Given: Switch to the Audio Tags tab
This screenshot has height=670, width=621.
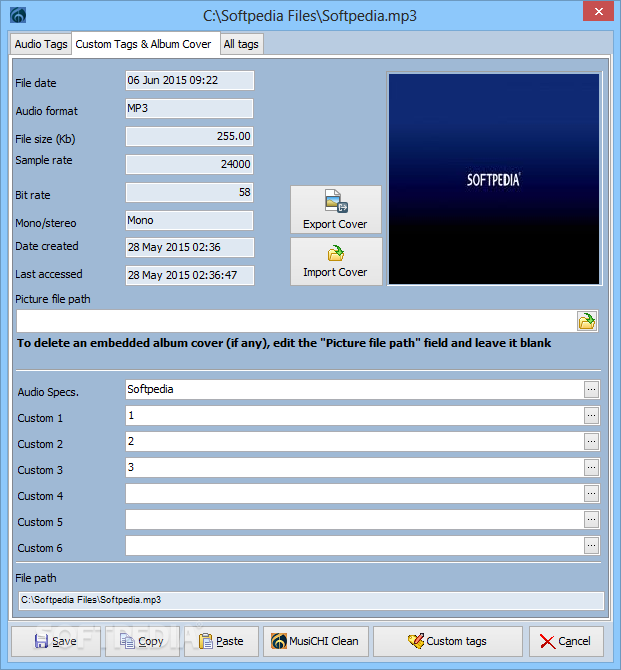Looking at the screenshot, I should 41,44.
